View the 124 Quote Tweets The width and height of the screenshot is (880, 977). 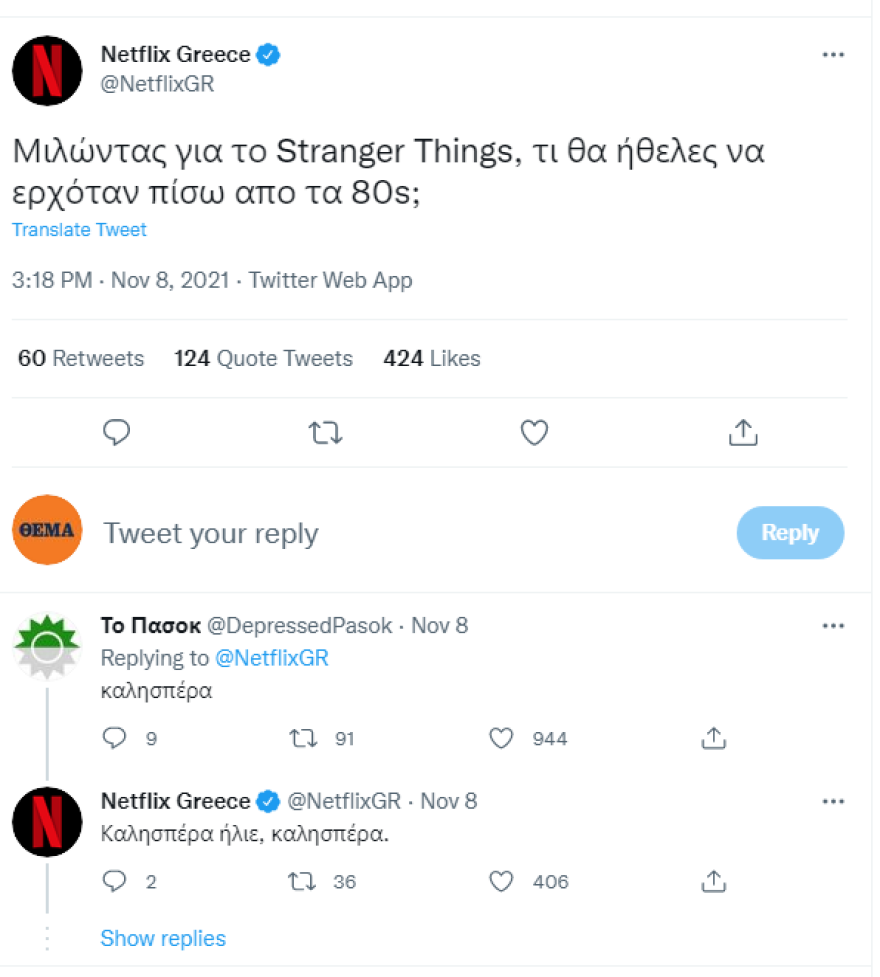pyautogui.click(x=263, y=358)
